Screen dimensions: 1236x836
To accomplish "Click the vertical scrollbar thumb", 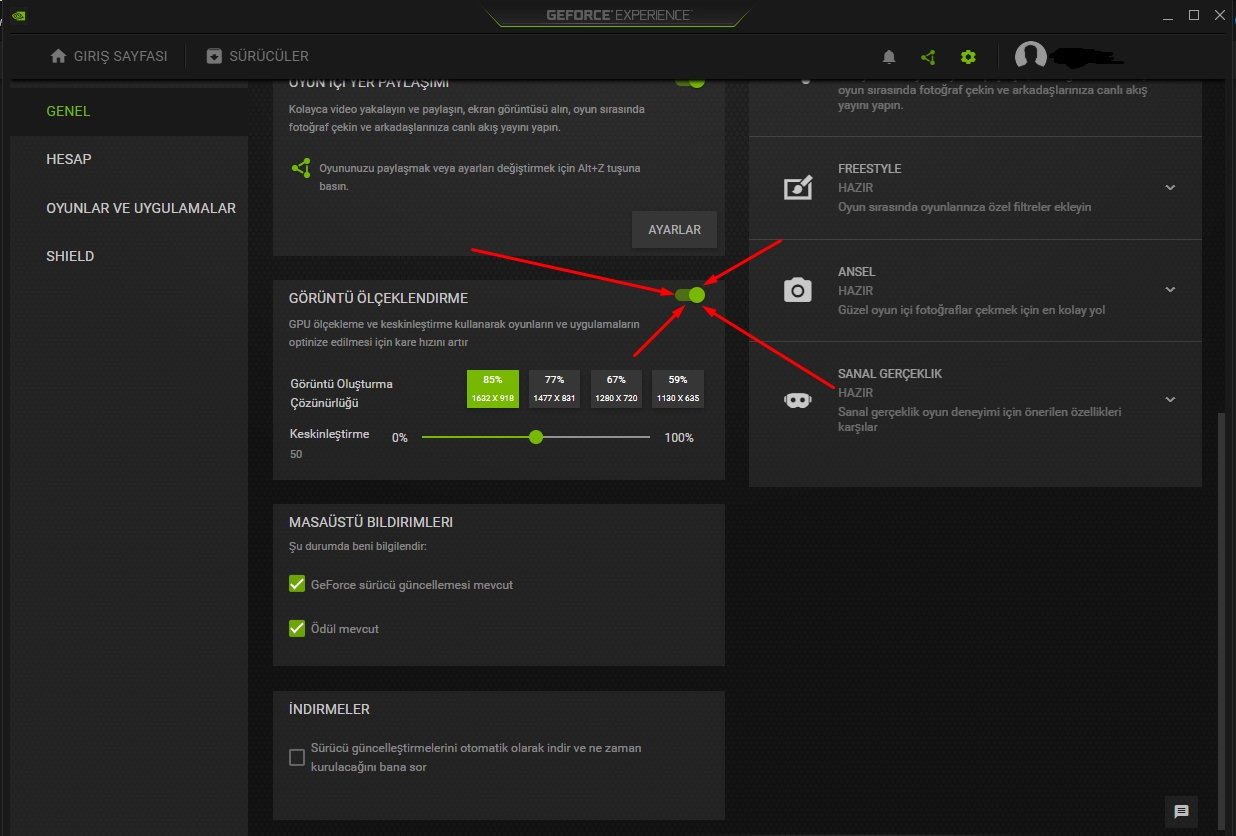I will click(x=1220, y=620).
